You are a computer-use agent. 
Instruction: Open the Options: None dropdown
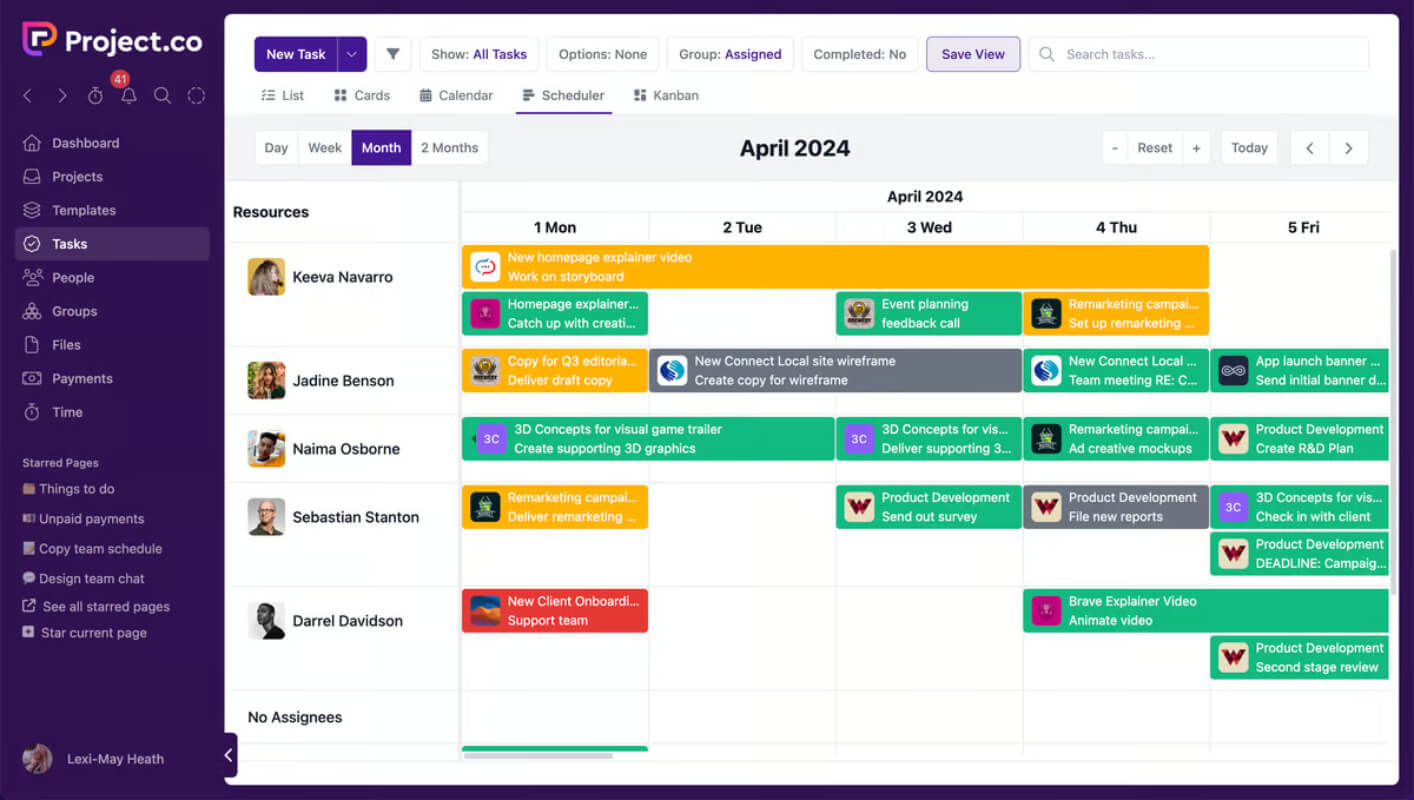603,54
